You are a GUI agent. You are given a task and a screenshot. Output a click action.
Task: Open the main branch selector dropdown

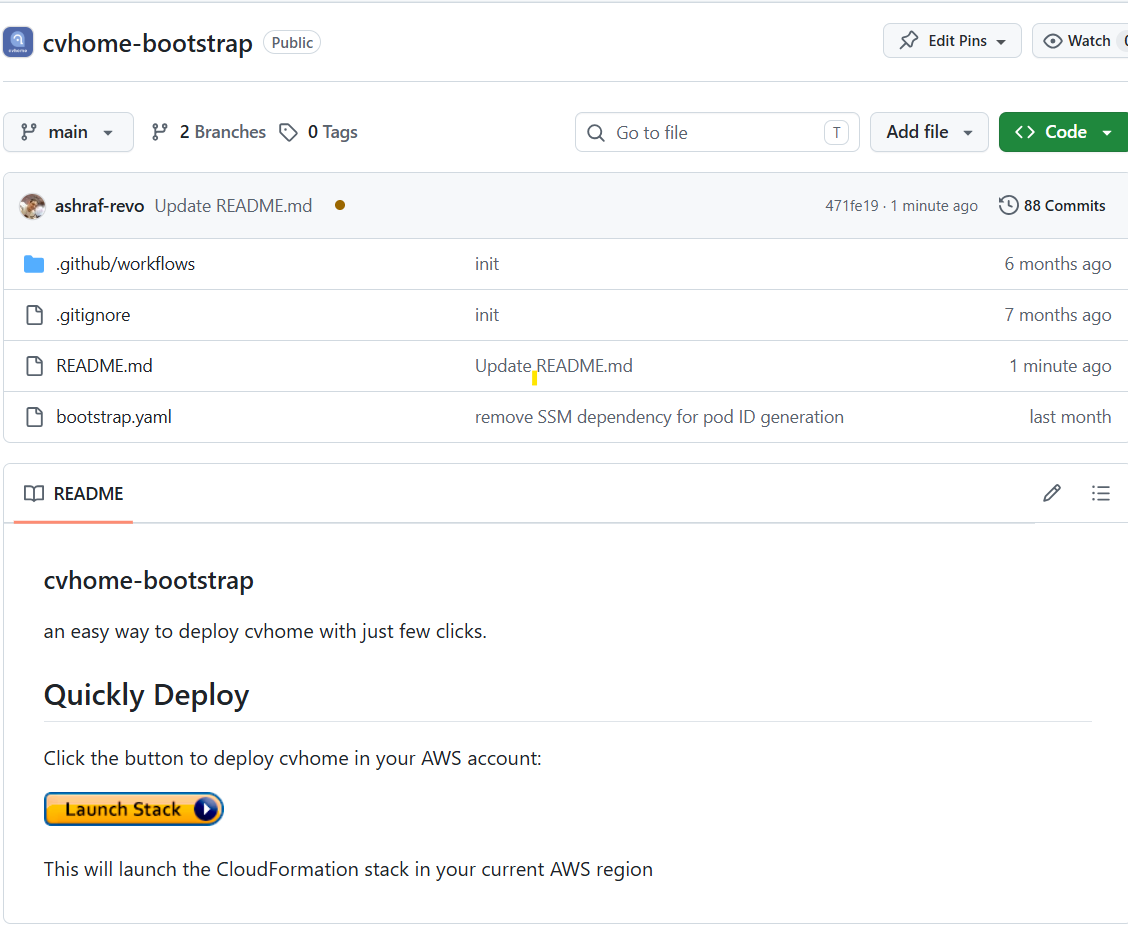(x=68, y=132)
